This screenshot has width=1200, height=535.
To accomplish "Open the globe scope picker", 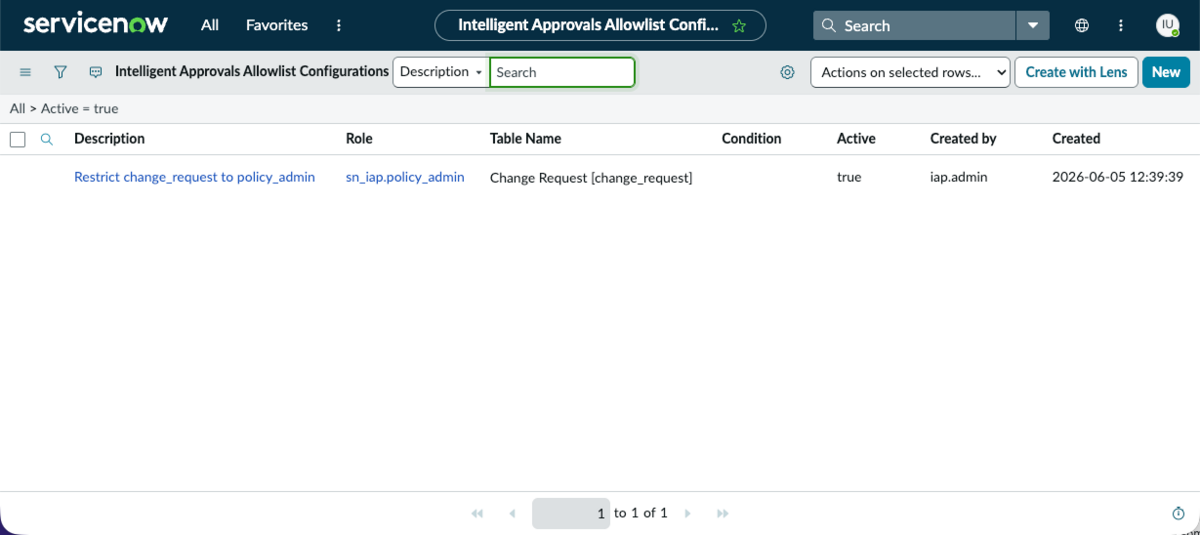I will (x=1082, y=26).
